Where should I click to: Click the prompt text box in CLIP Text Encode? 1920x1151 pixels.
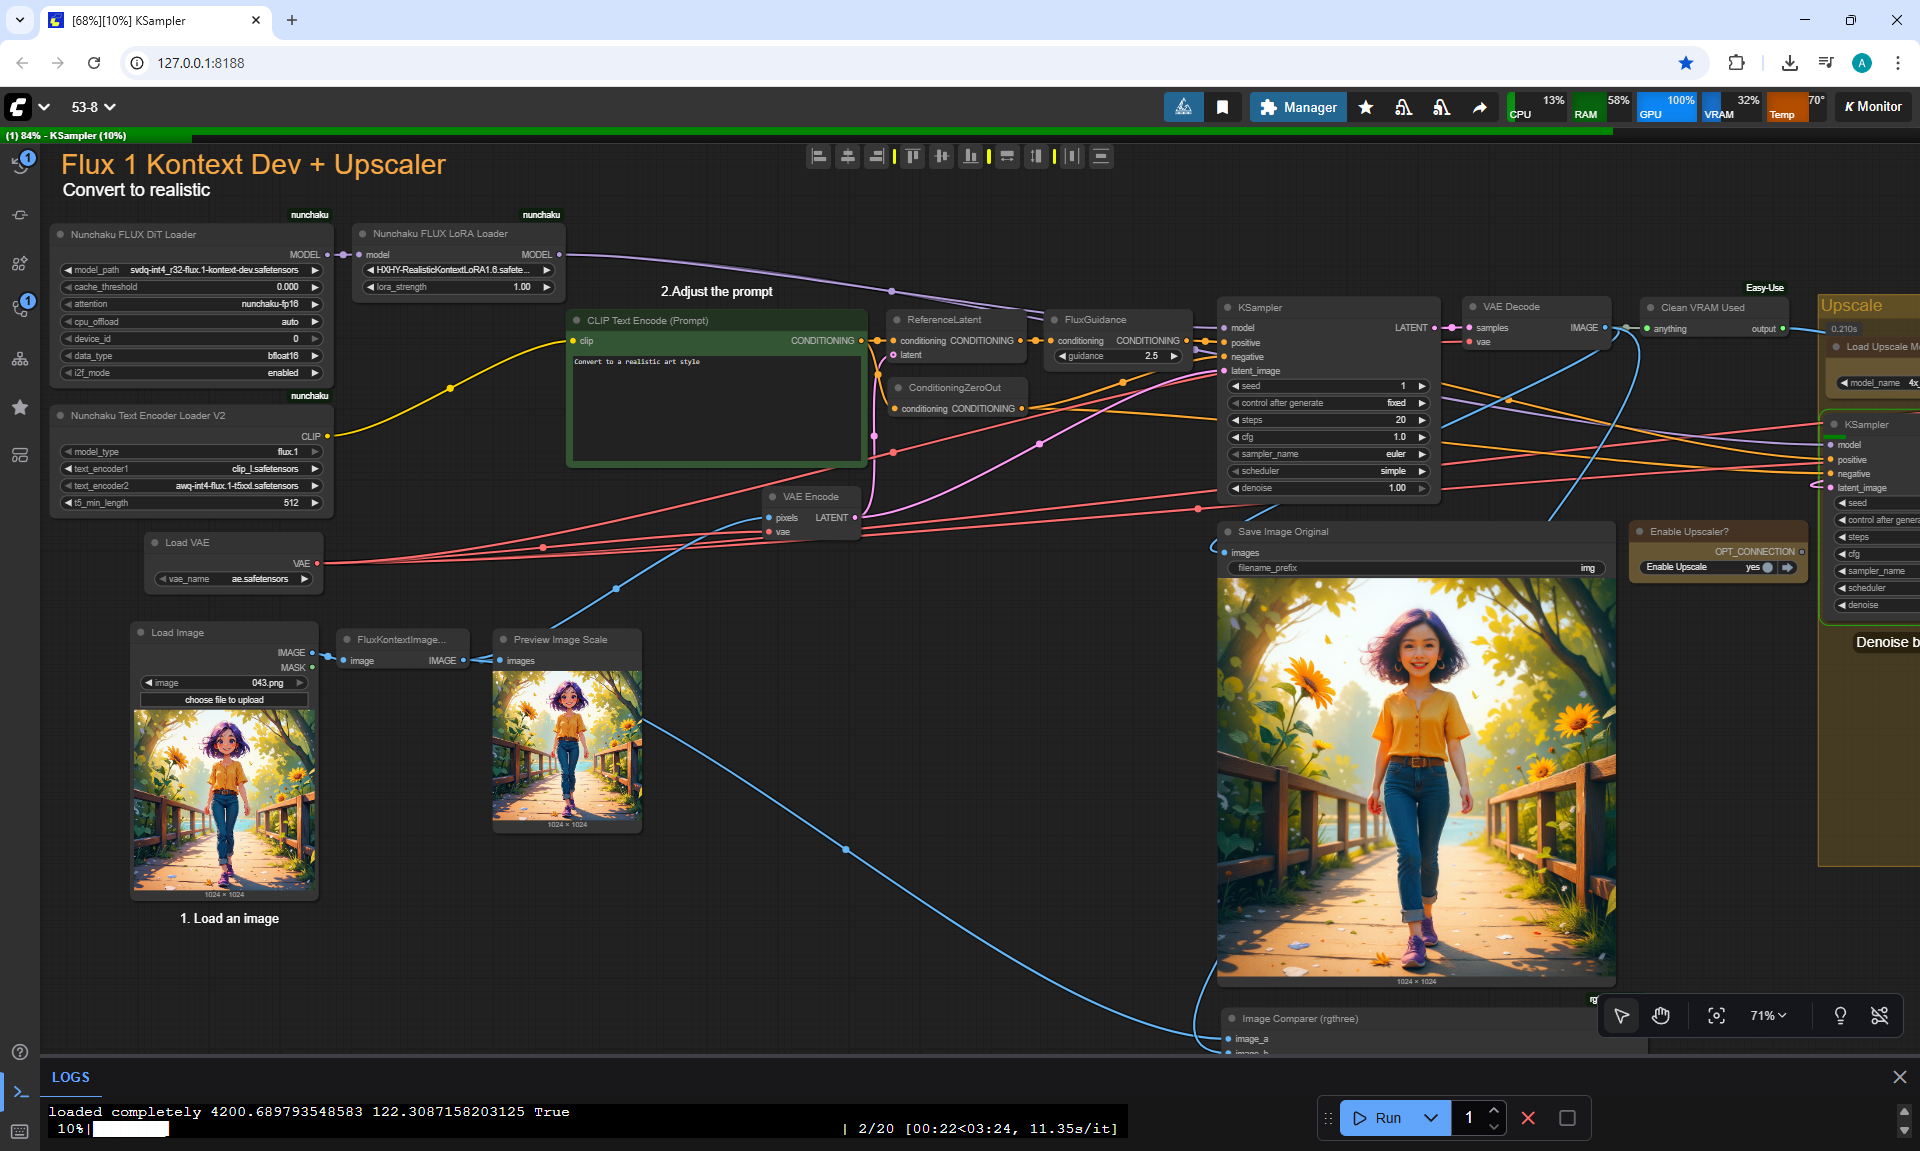pyautogui.click(x=715, y=410)
